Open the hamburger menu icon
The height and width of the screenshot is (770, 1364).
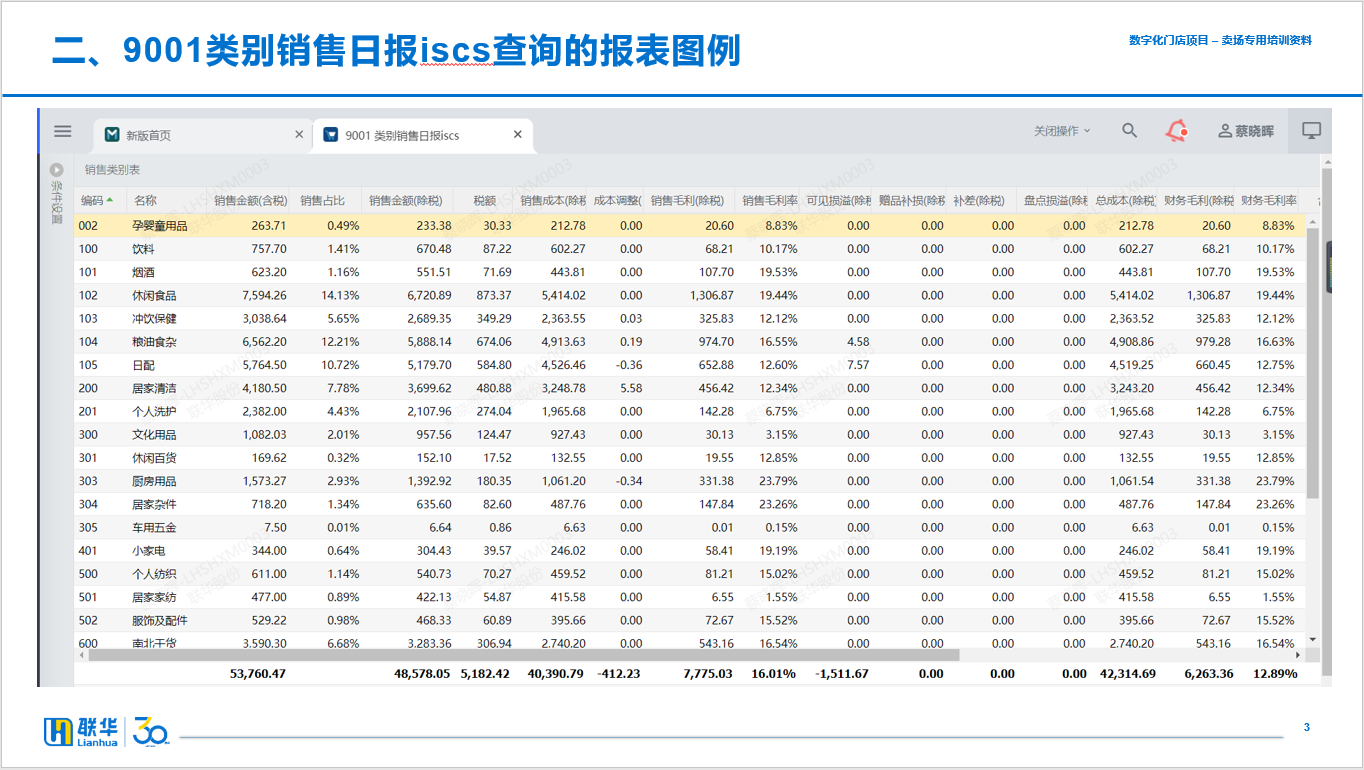point(63,131)
